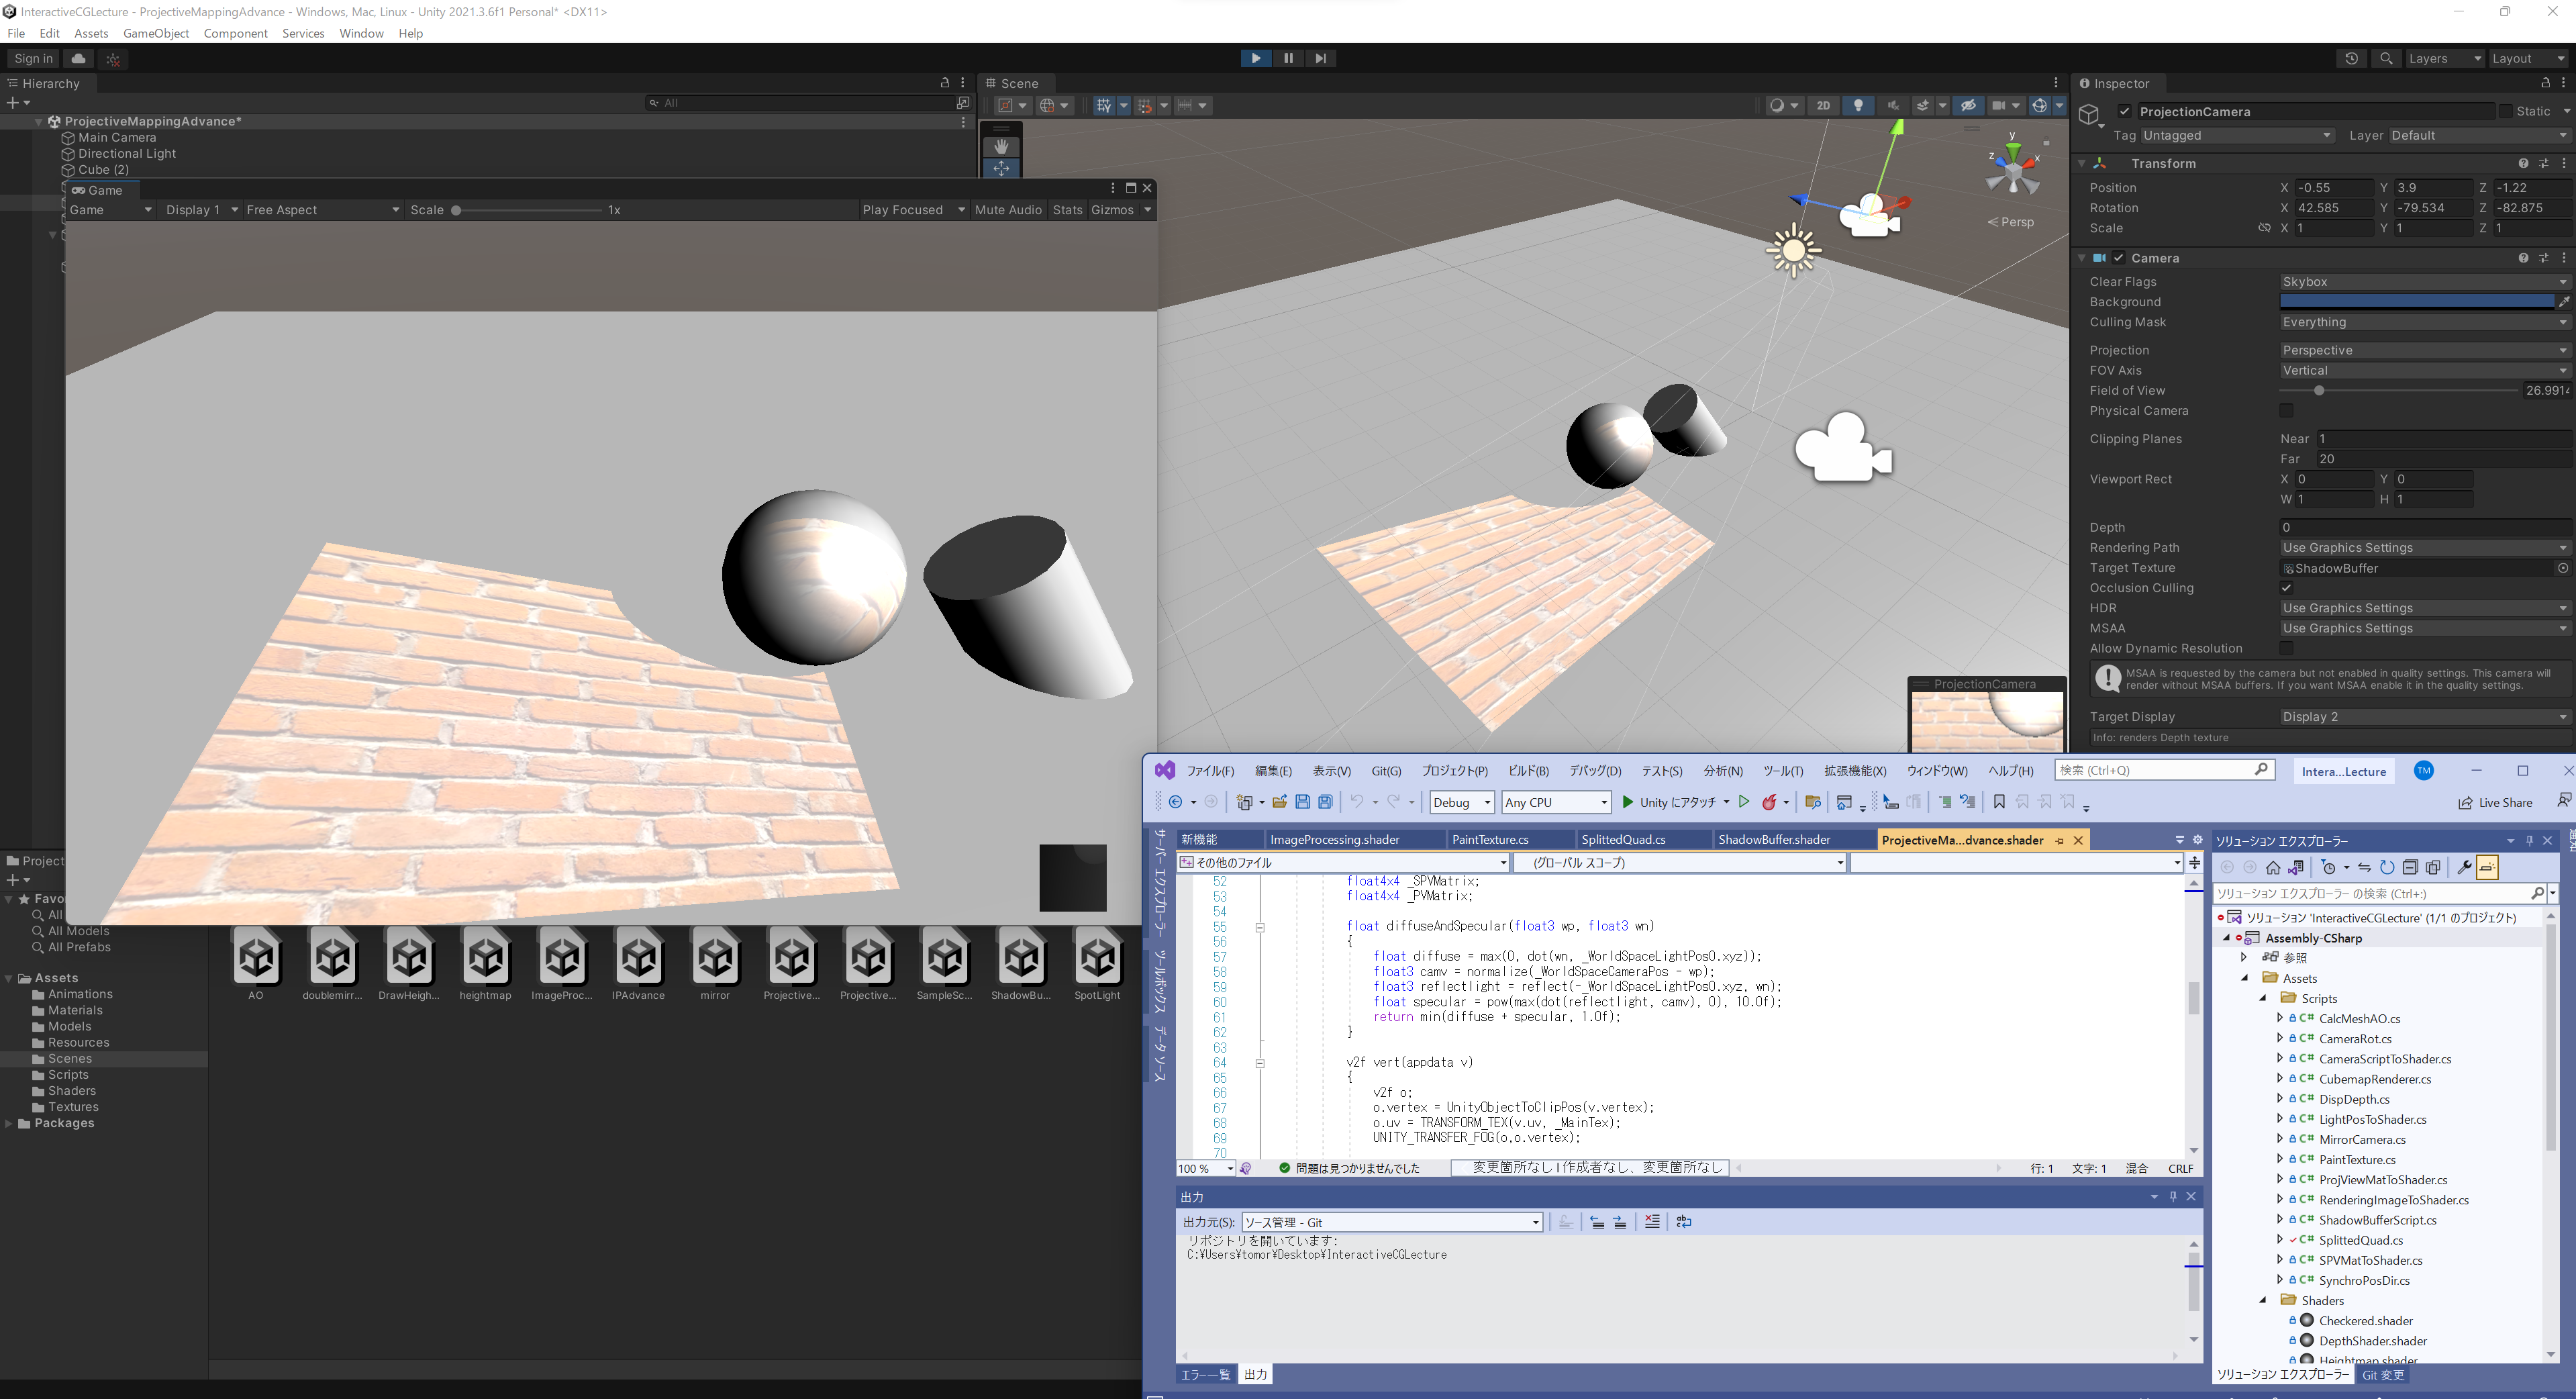Click Solution Explorer refresh icon
Viewport: 2576px width, 1399px height.
2387,868
